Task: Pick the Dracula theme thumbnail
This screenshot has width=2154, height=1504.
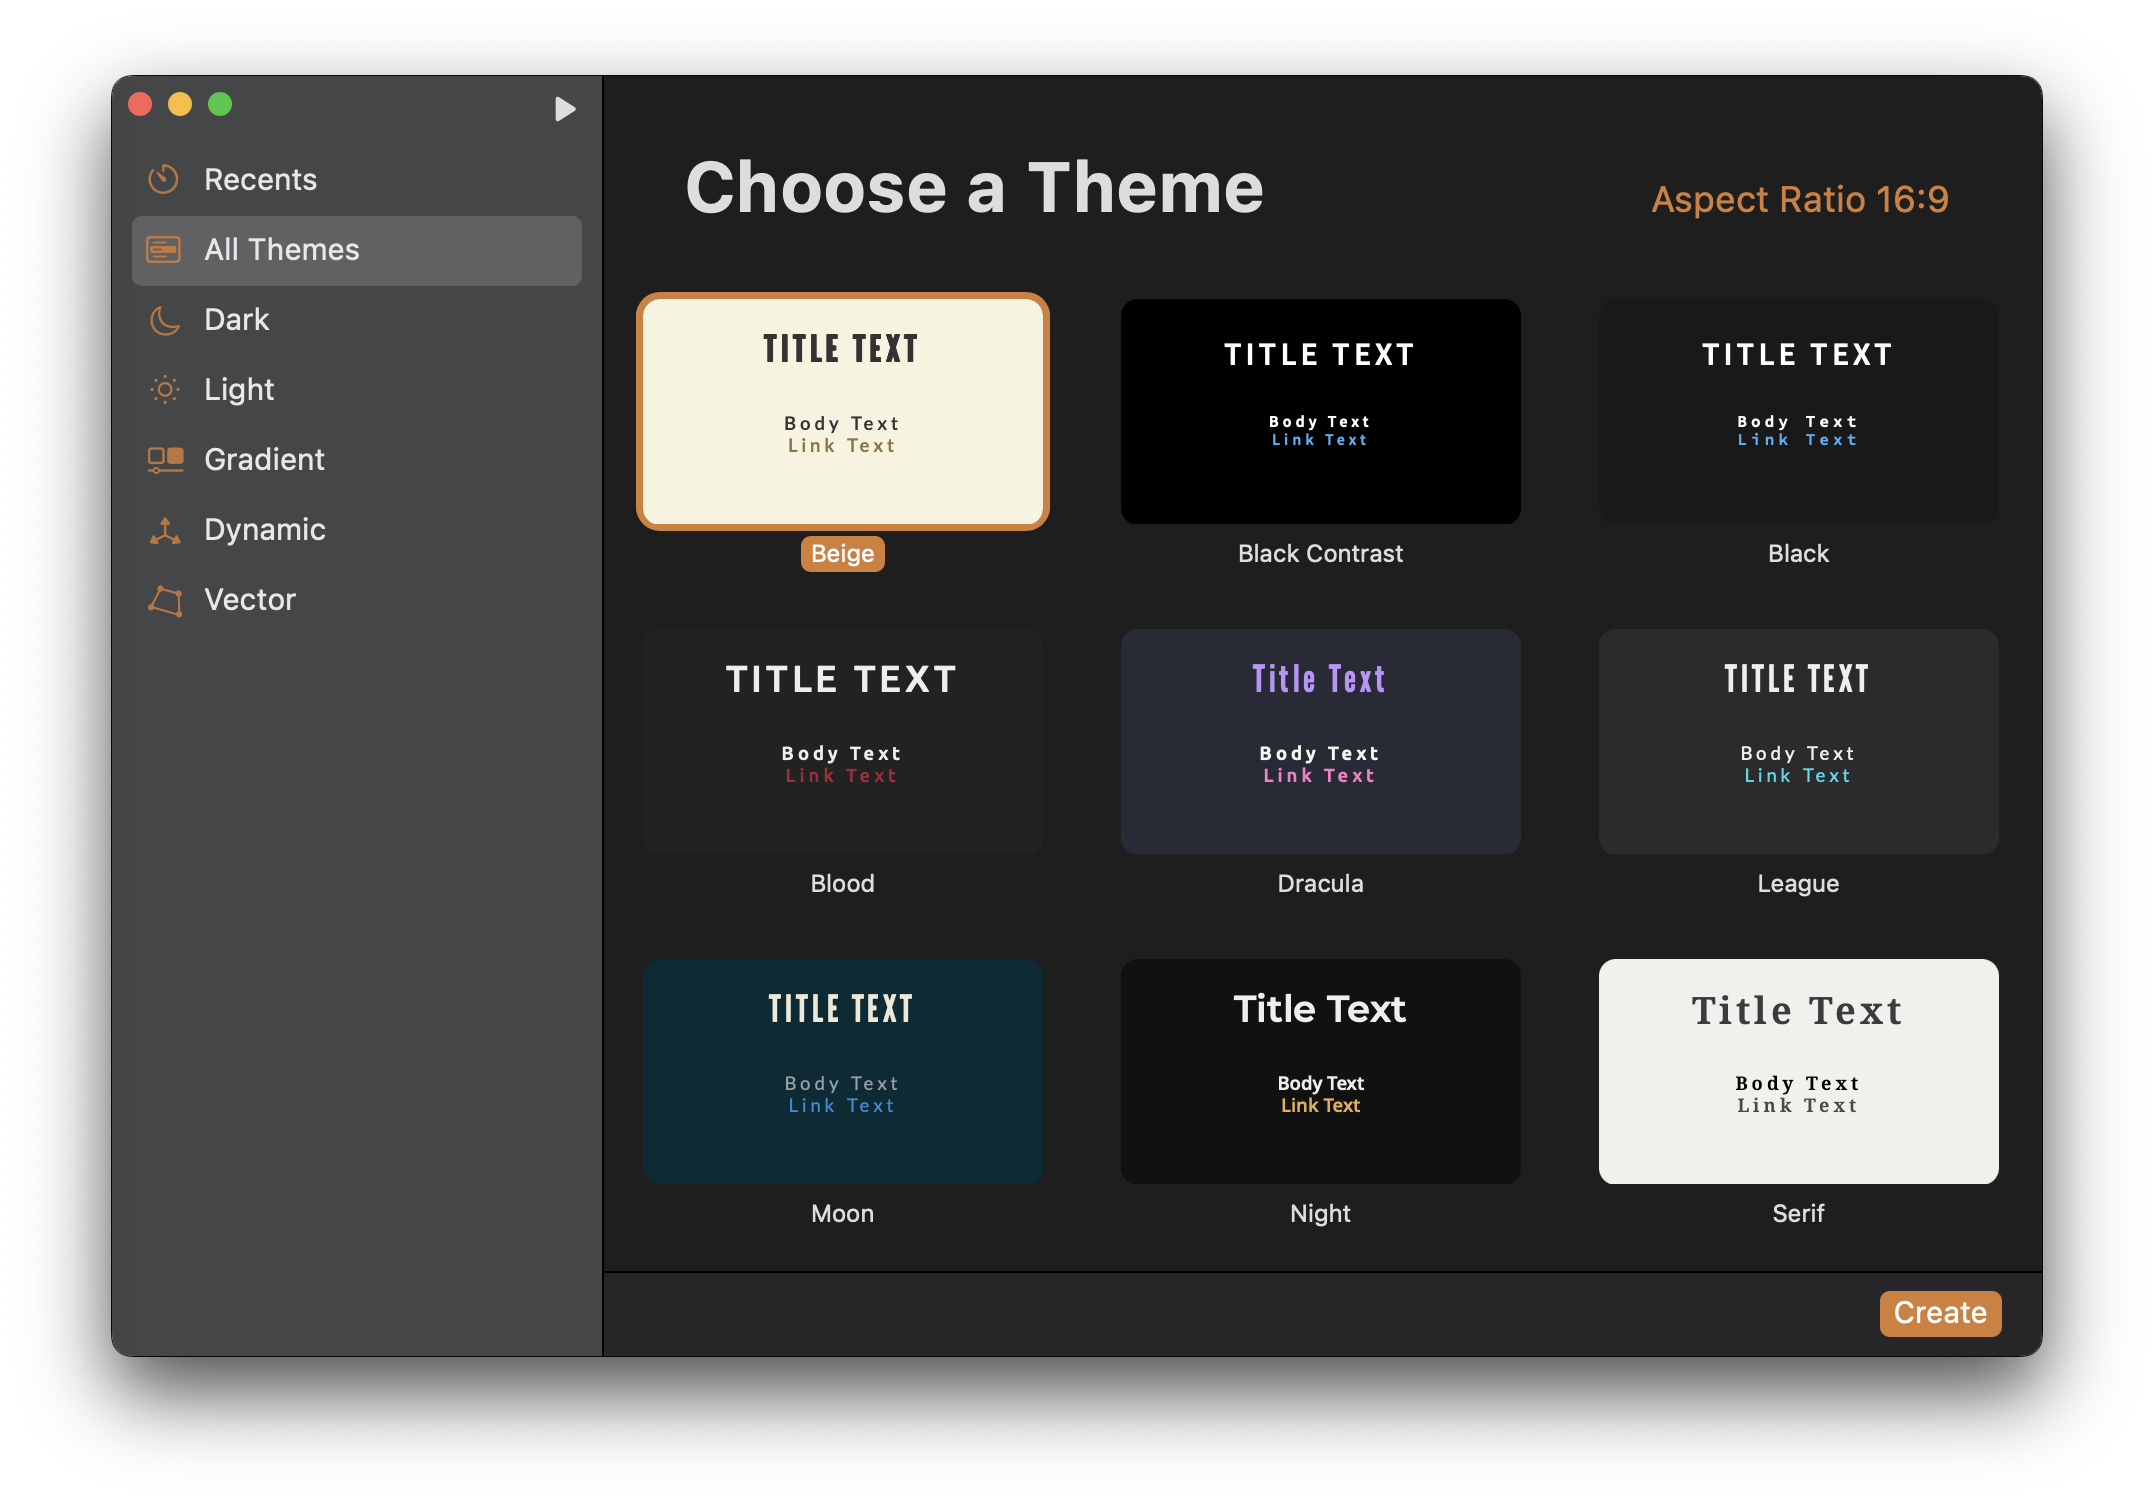Action: (x=1320, y=741)
